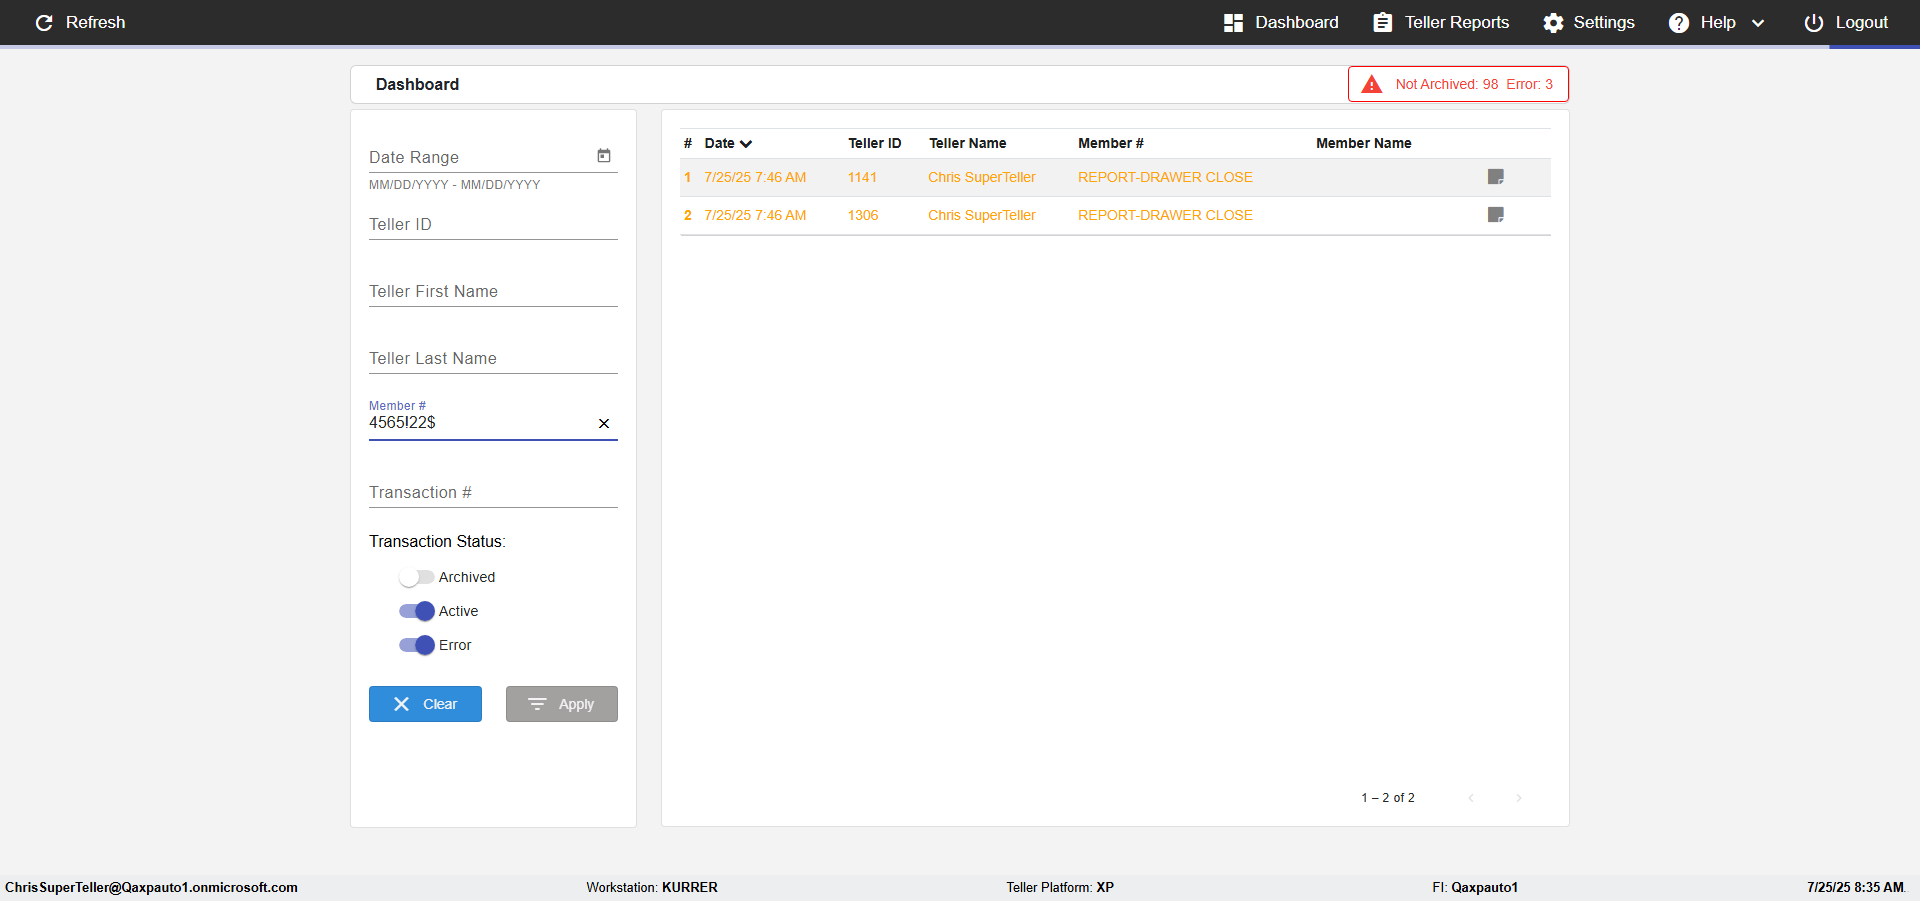
Task: Clear the Member # field with X icon
Action: (604, 423)
